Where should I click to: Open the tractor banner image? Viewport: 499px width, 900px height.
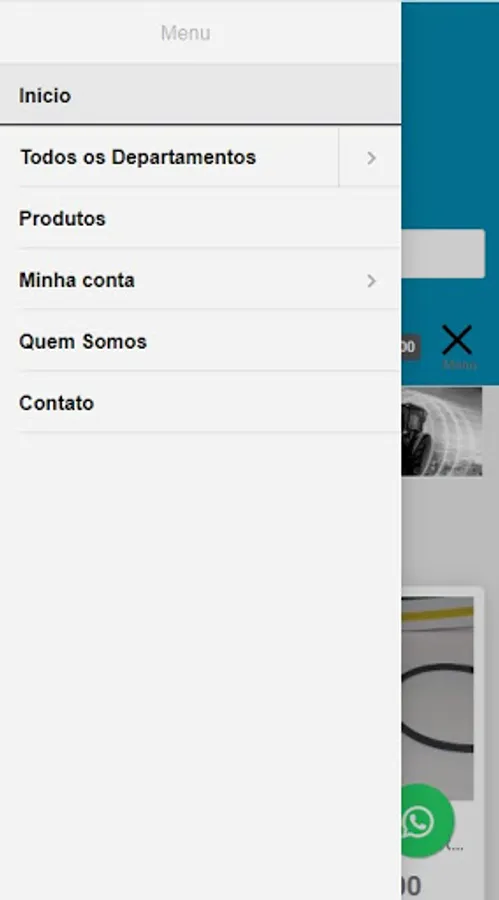click(x=442, y=432)
